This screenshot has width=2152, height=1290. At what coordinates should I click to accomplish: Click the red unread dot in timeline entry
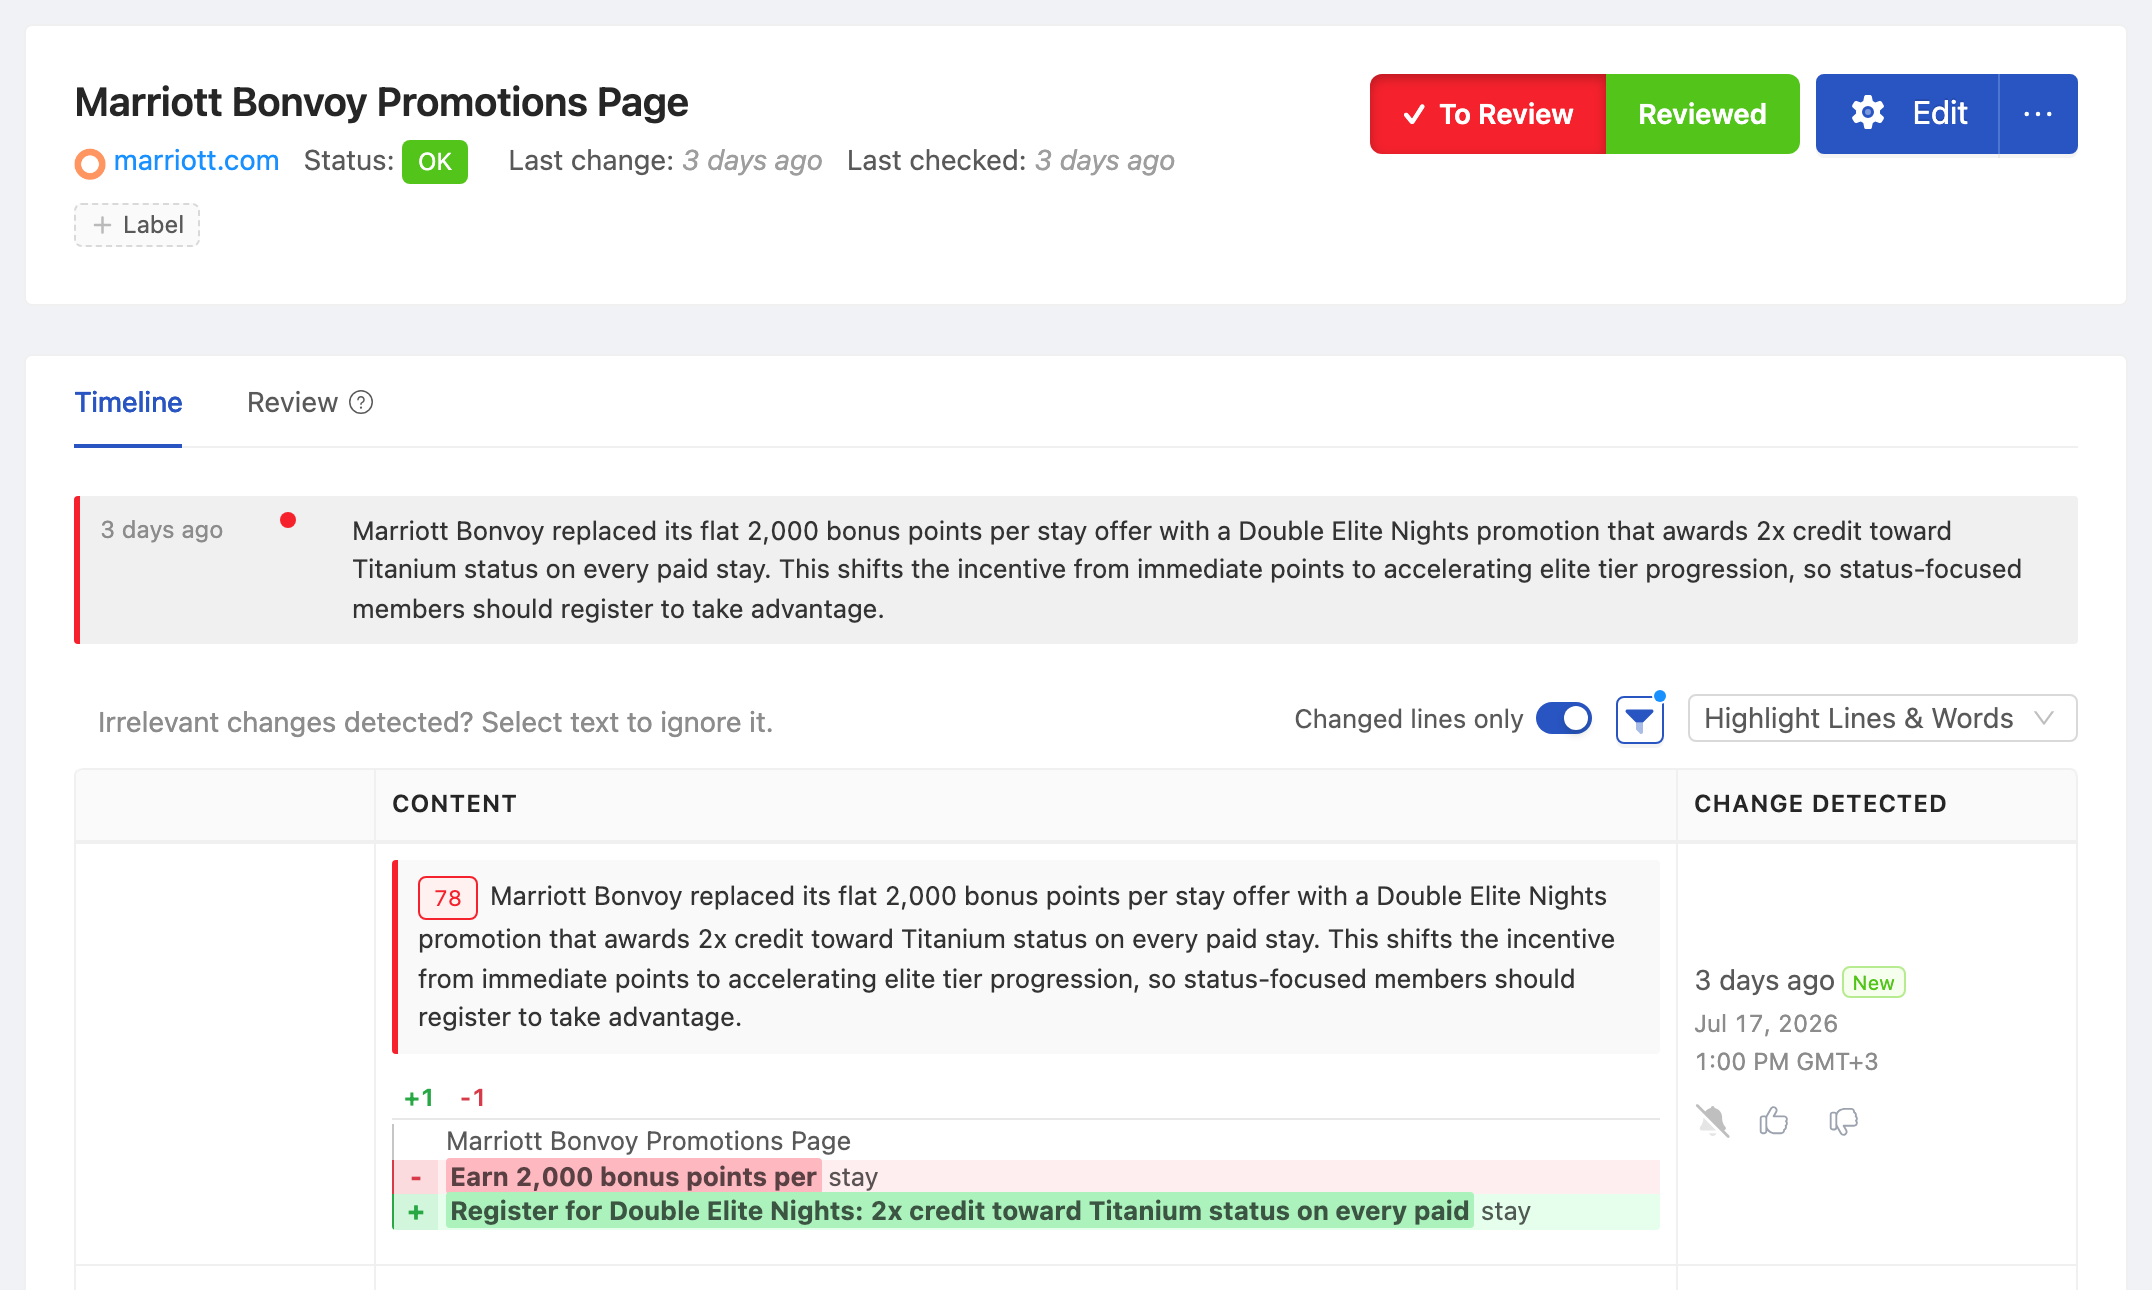288,520
